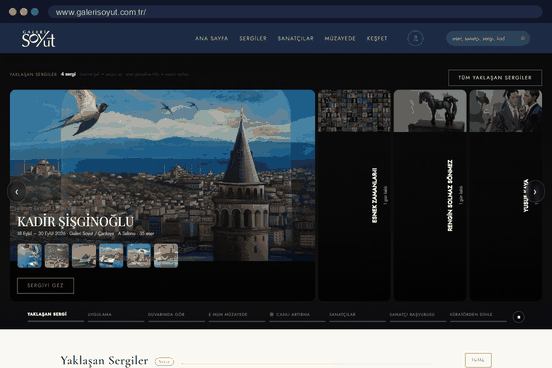Click the search magnifier icon

(x=523, y=38)
